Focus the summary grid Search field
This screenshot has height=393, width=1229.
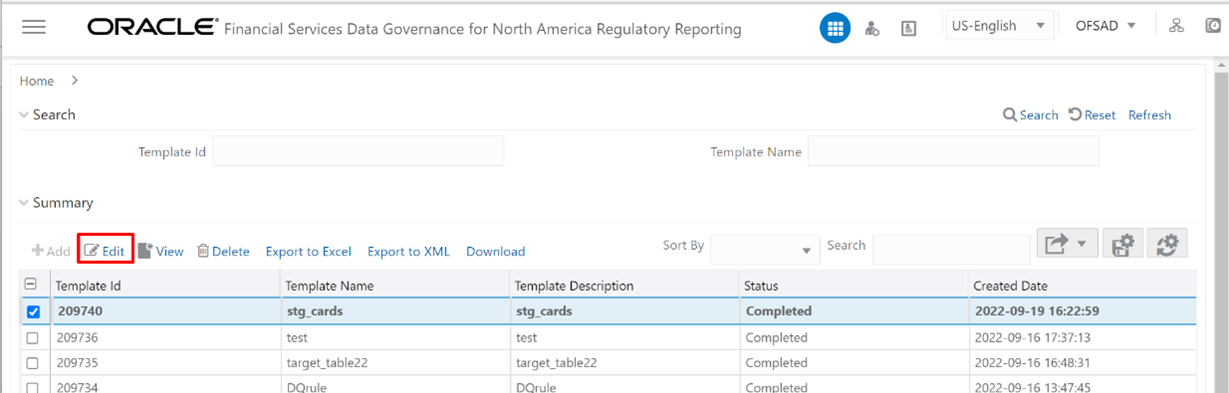click(951, 250)
